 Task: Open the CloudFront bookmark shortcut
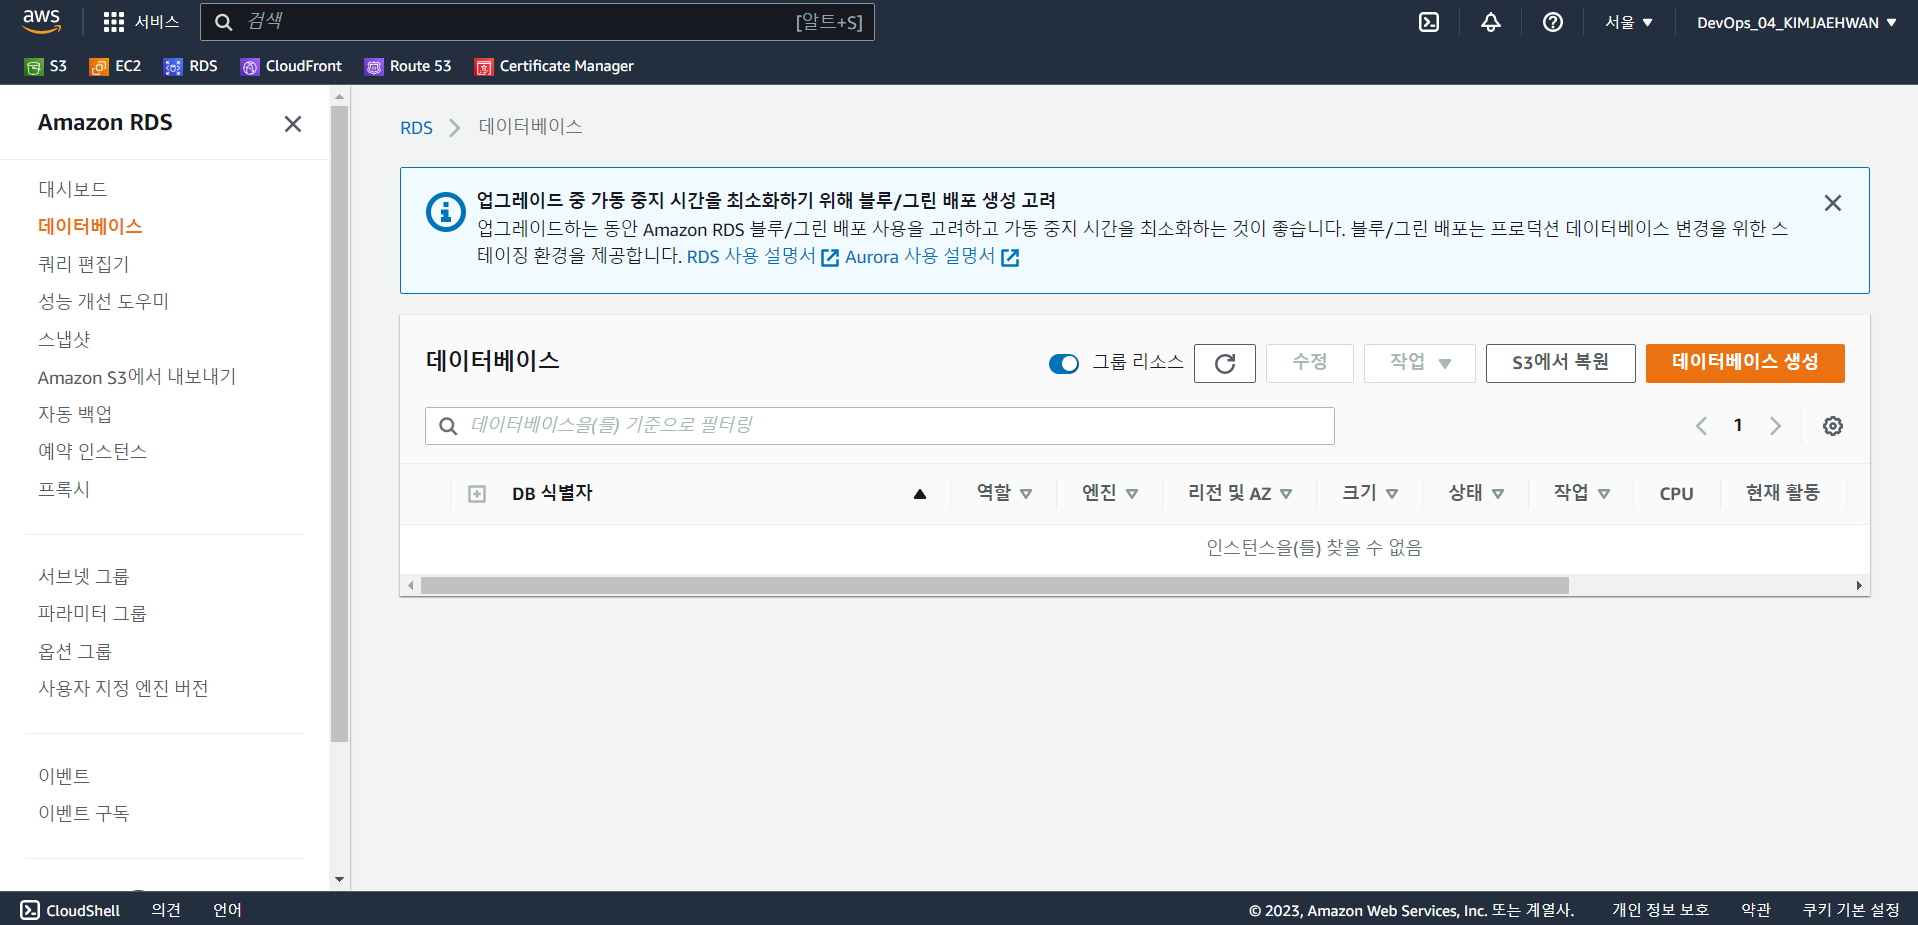click(x=291, y=66)
